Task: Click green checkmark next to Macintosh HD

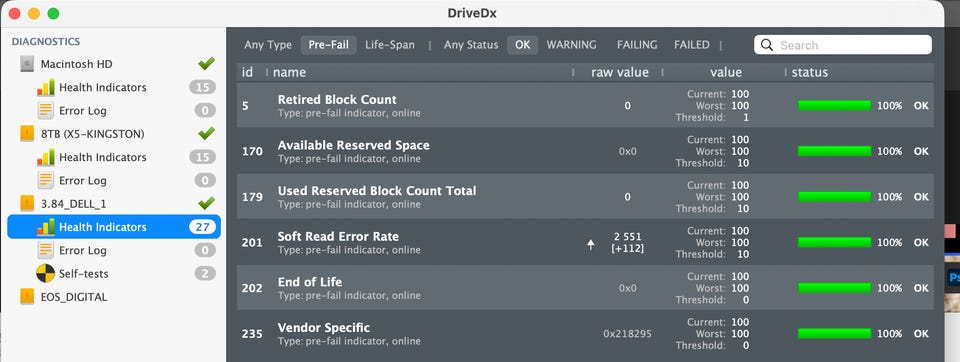Action: (x=207, y=63)
